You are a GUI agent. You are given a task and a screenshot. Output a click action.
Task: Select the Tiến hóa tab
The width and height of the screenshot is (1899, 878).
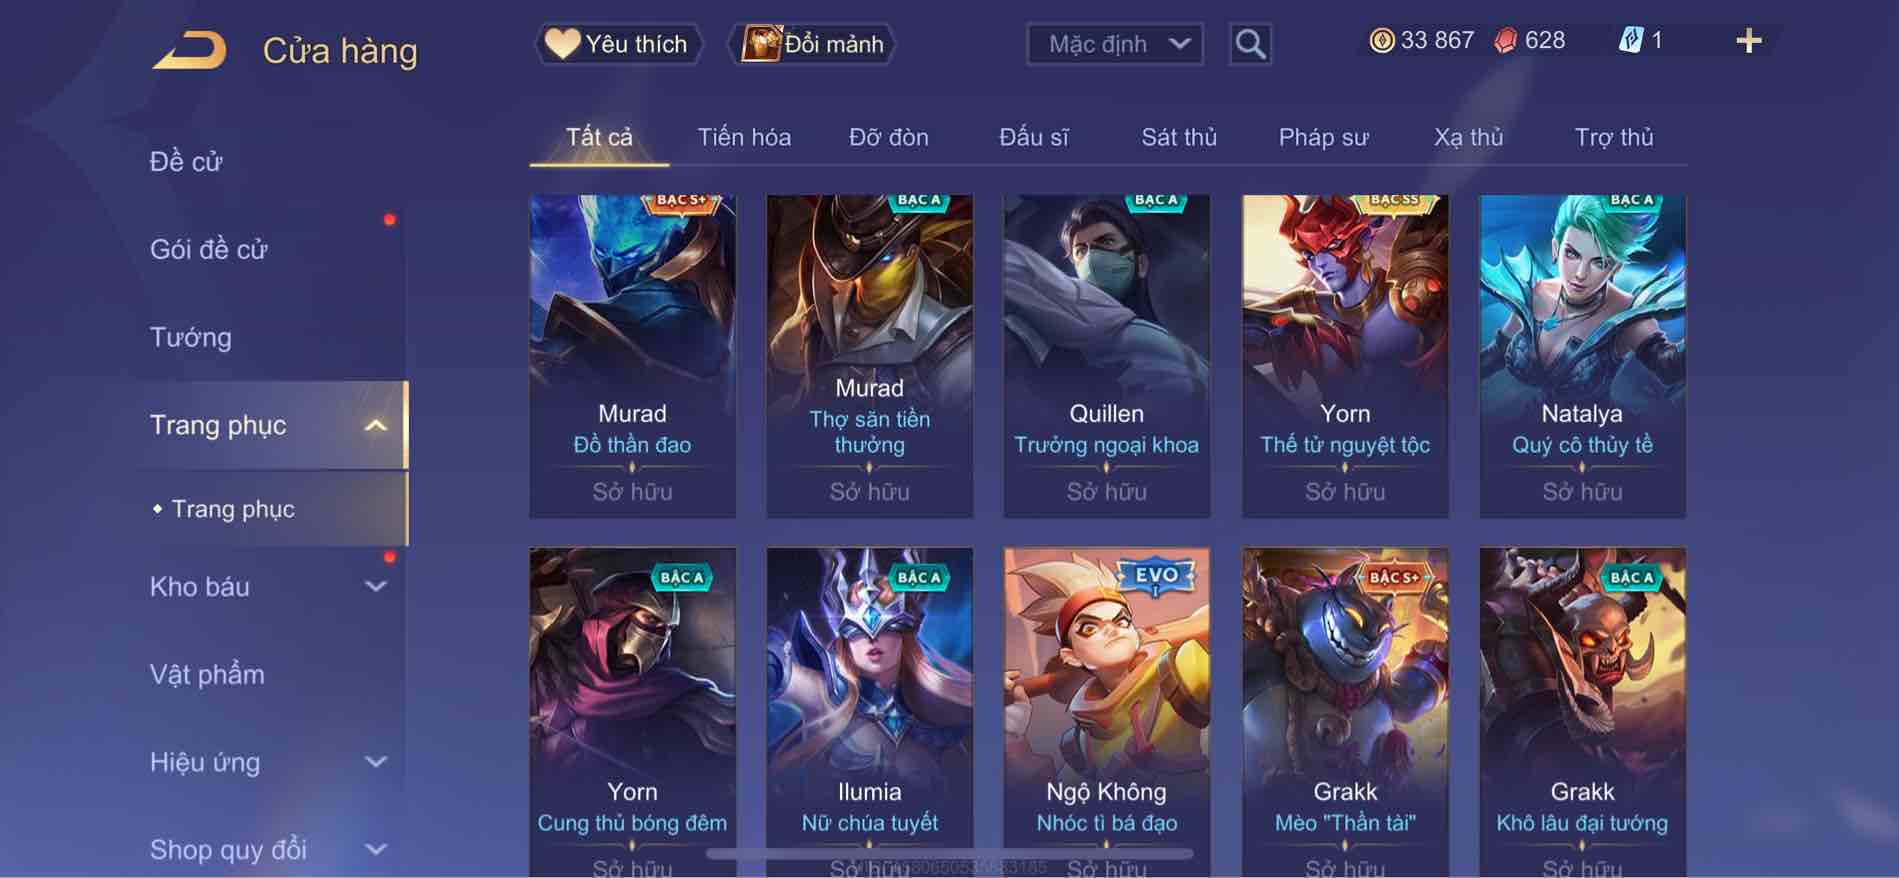point(744,137)
